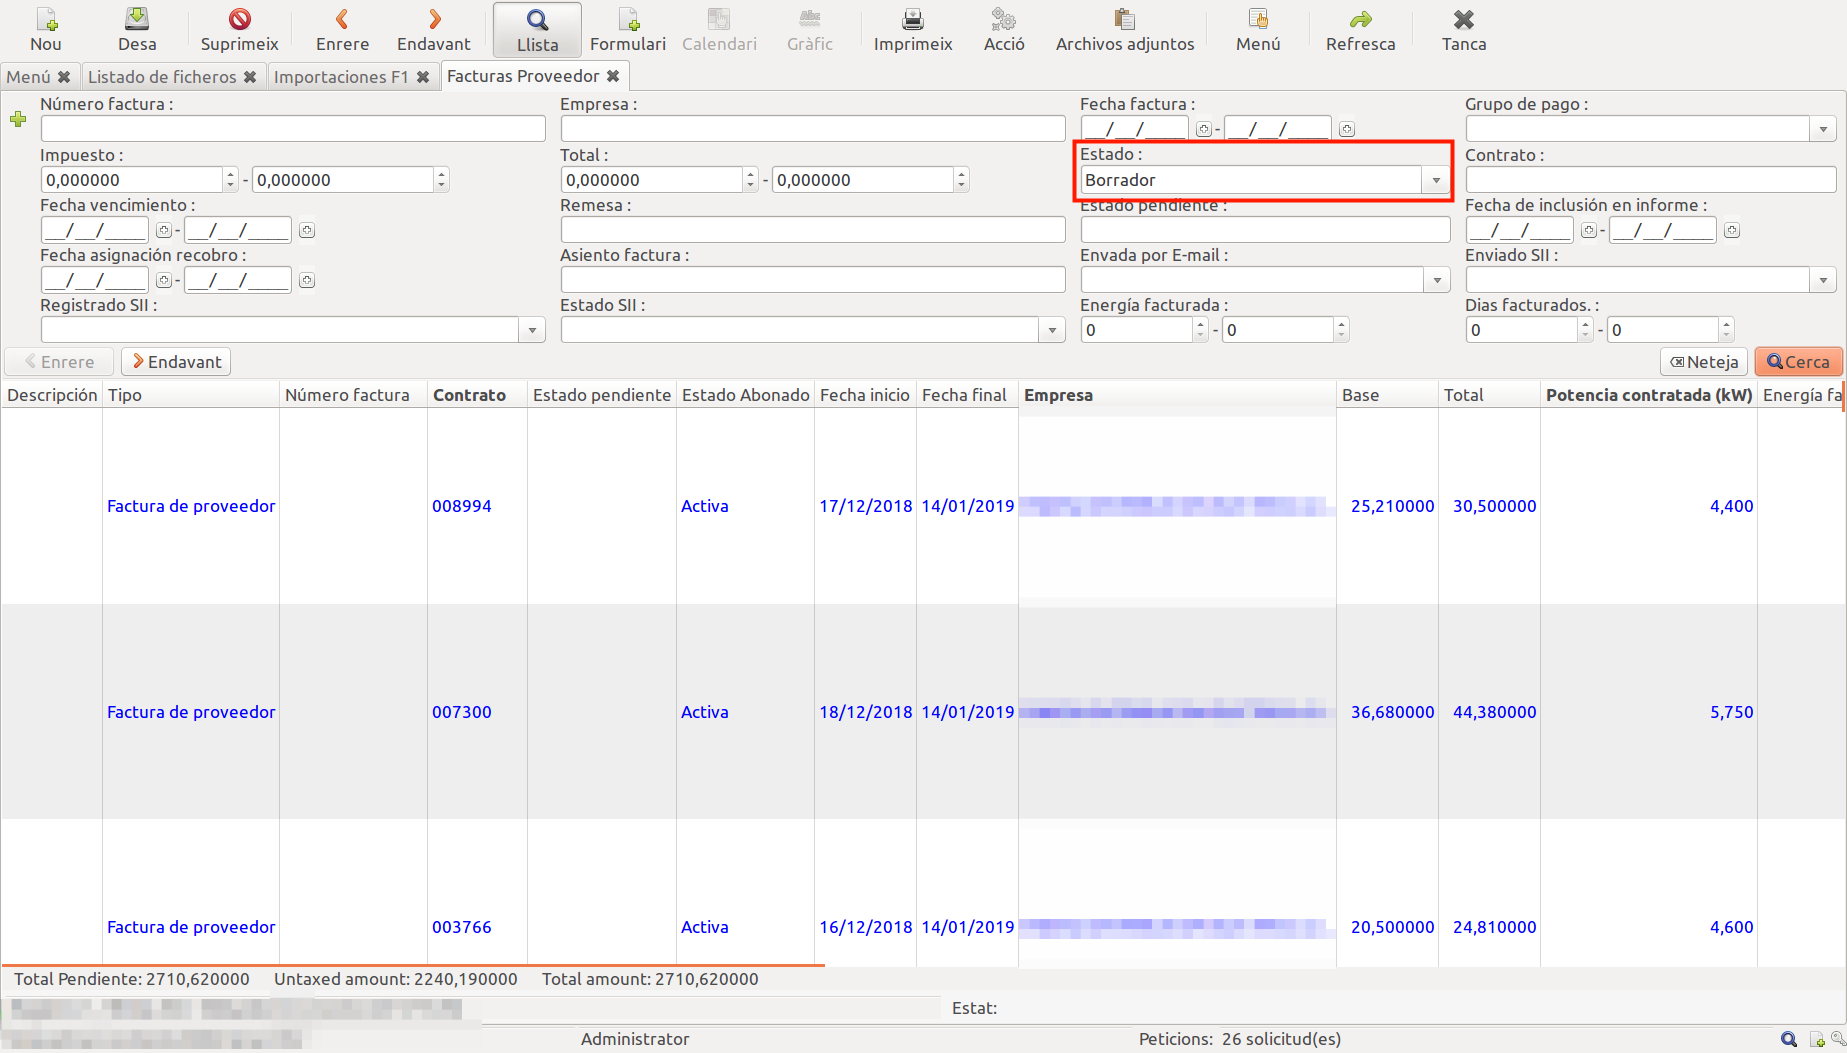Open calendar for Fecha factura start date
Image resolution: width=1847 pixels, height=1053 pixels.
coord(1204,129)
